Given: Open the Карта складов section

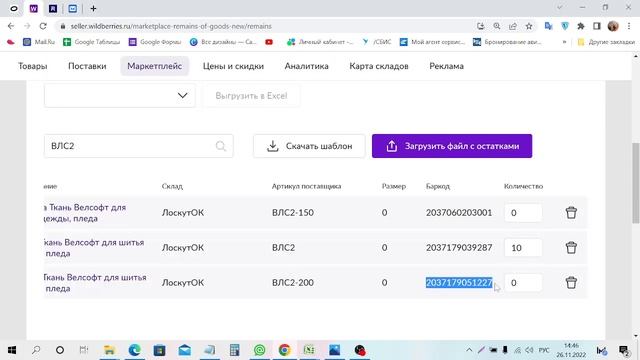Looking at the screenshot, I should (379, 66).
